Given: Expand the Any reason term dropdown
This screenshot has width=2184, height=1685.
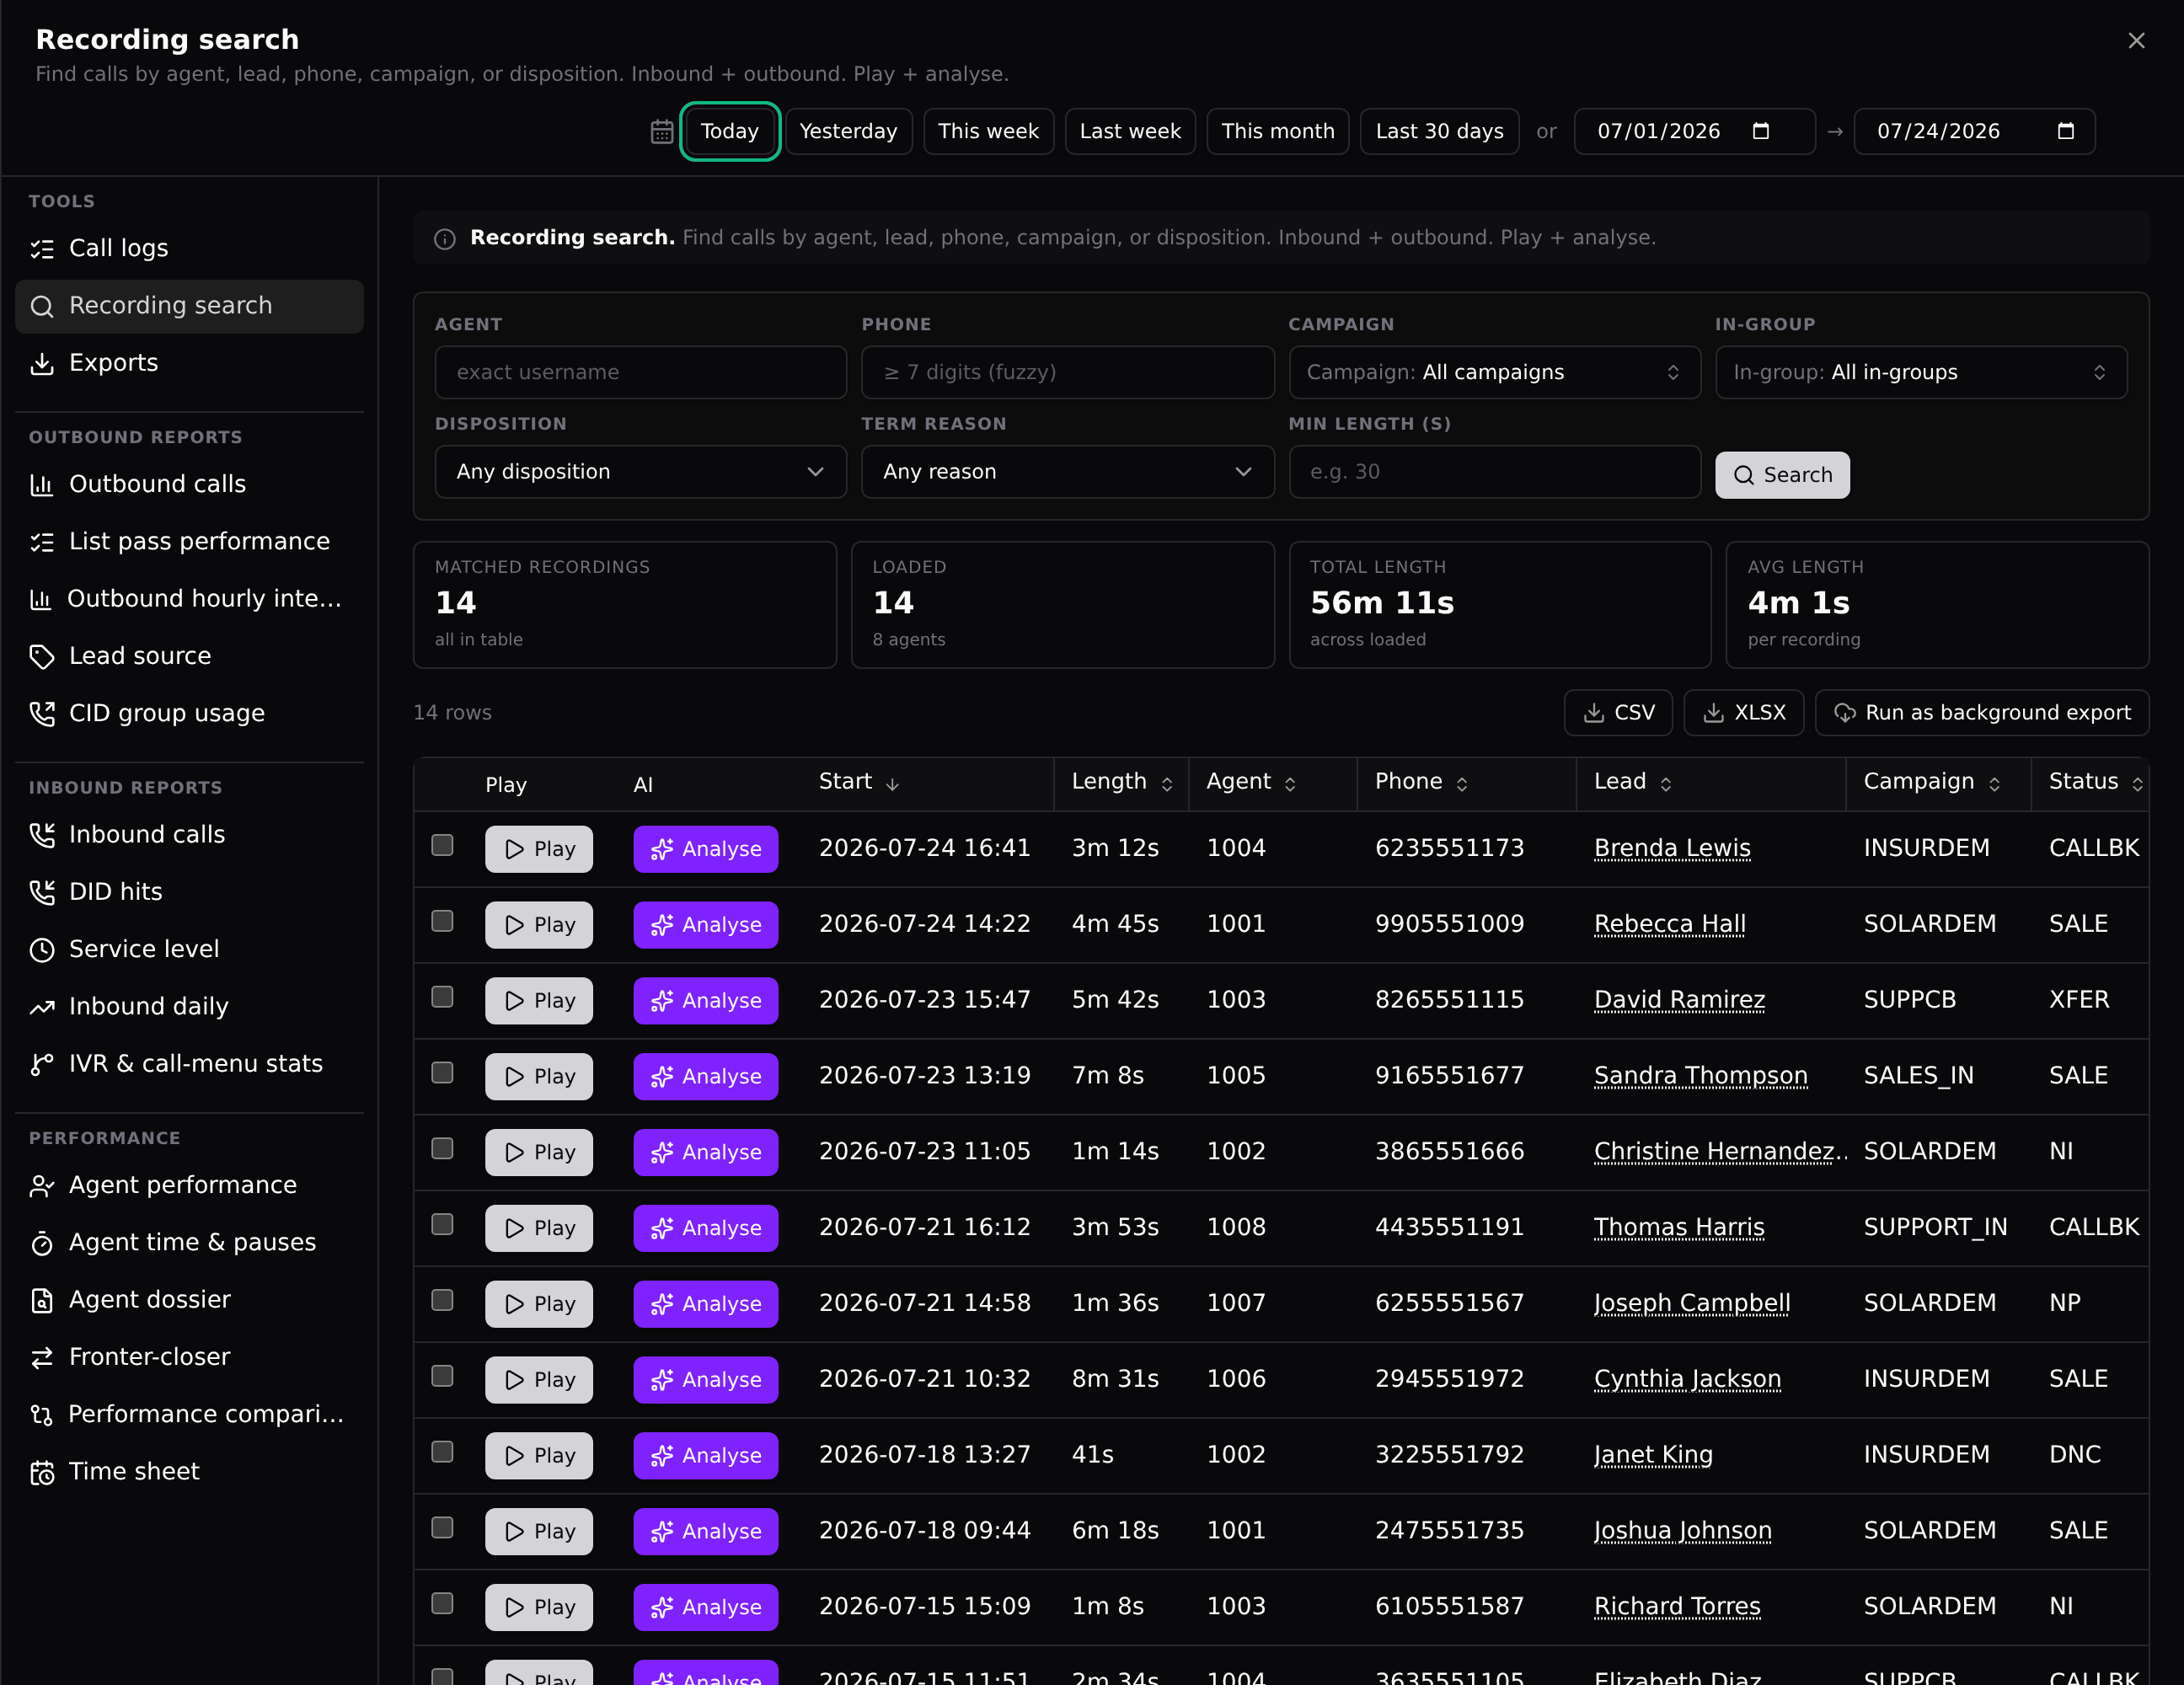Looking at the screenshot, I should (x=1067, y=472).
